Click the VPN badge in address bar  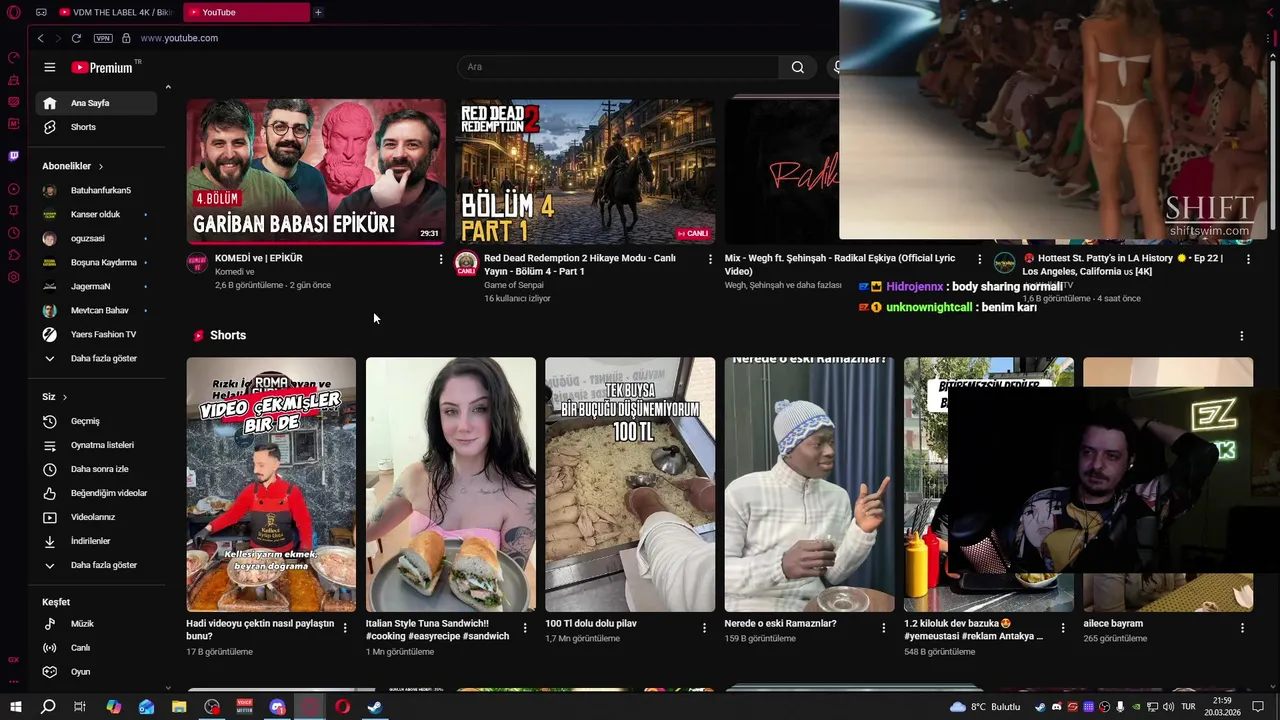click(103, 38)
